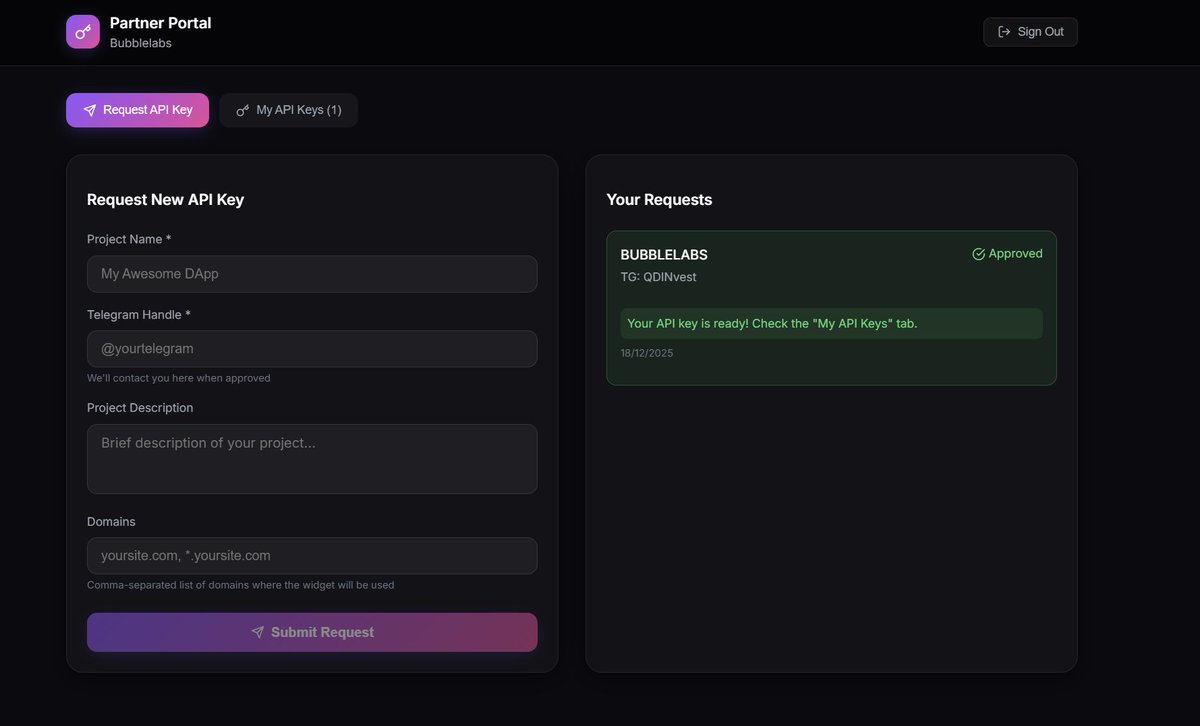Click the Sign Out button
Viewport: 1200px width, 726px height.
coord(1030,32)
